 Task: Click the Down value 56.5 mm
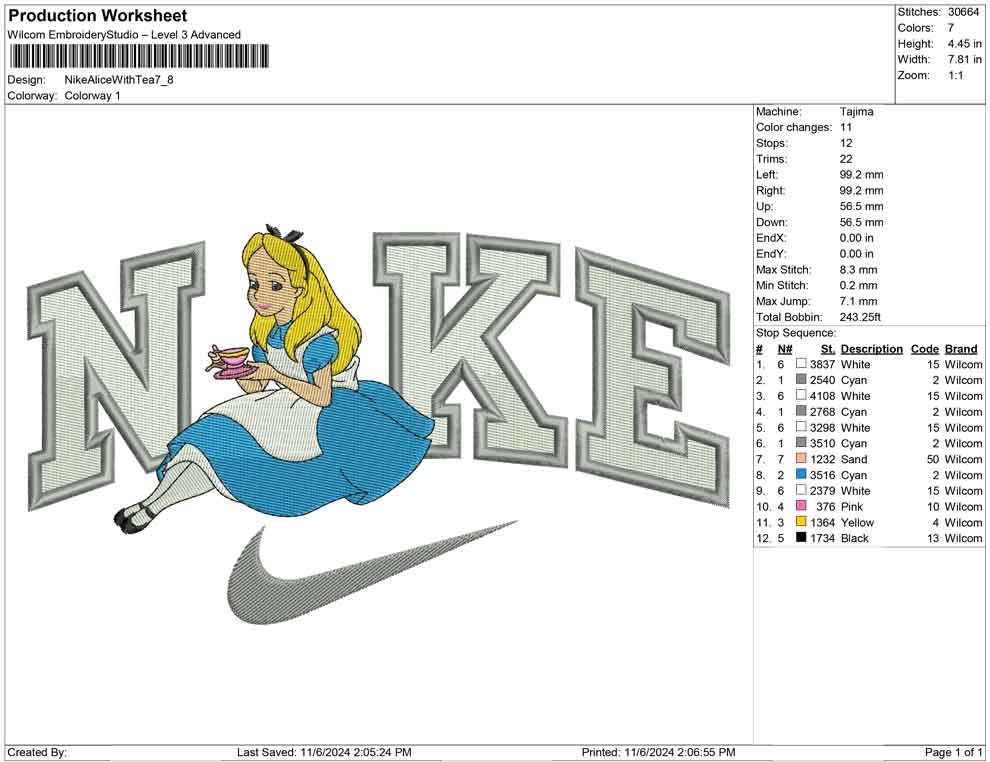point(861,222)
